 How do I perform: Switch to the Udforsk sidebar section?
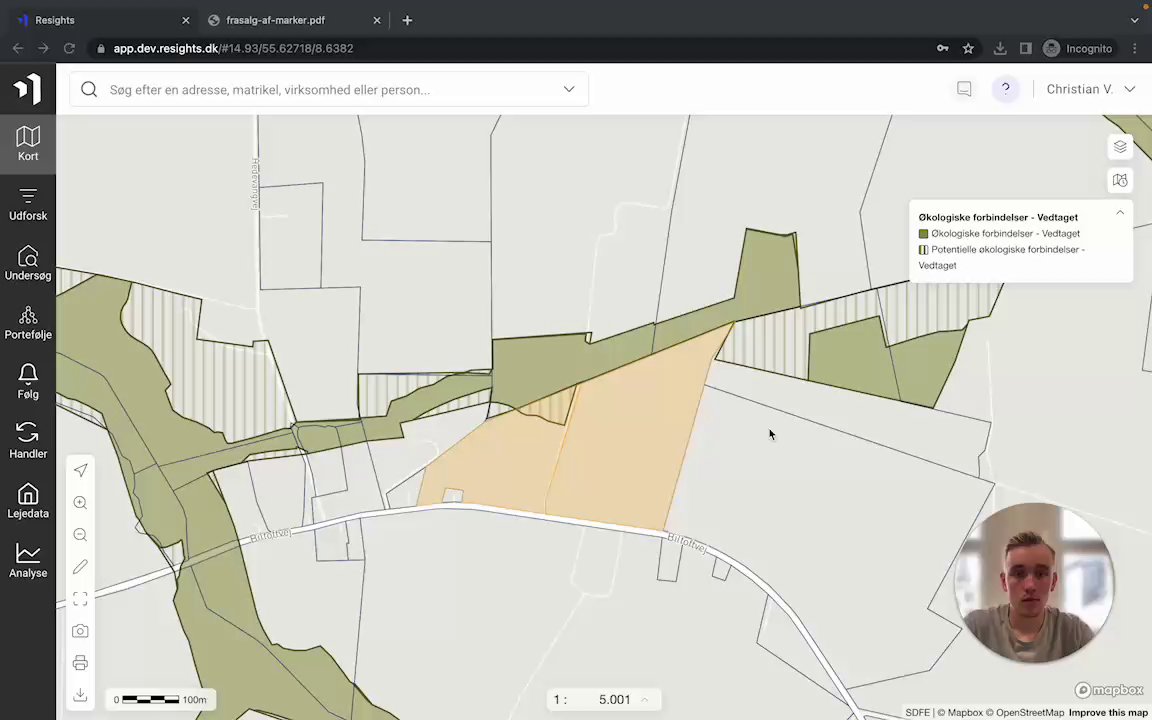point(28,204)
